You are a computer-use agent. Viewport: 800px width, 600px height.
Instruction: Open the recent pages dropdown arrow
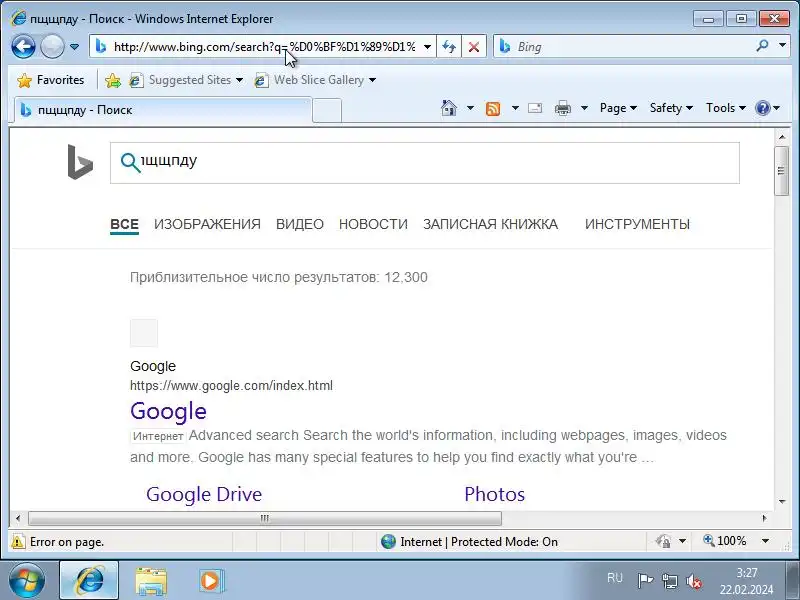point(74,47)
